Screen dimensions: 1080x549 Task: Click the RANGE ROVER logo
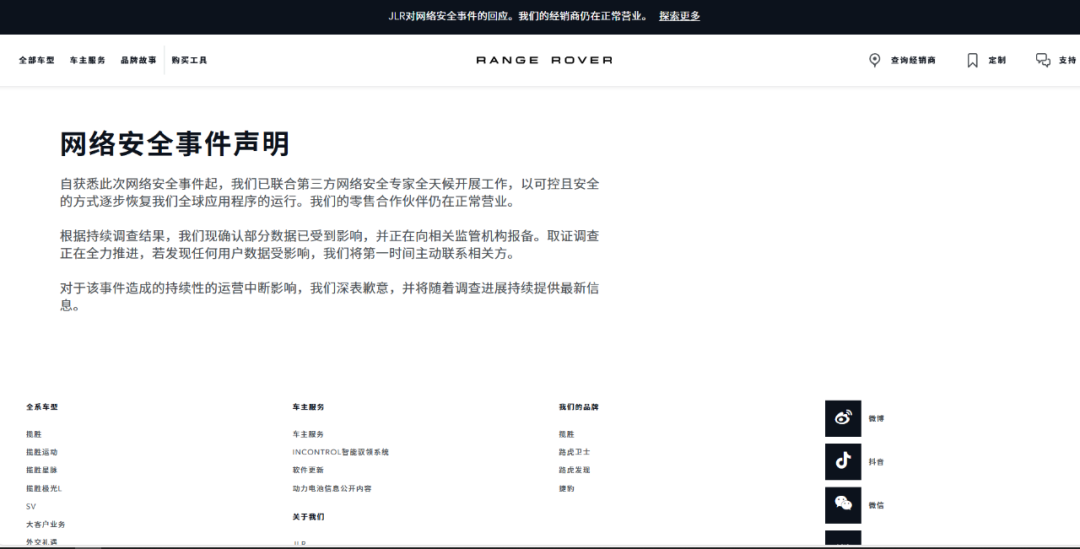544,60
